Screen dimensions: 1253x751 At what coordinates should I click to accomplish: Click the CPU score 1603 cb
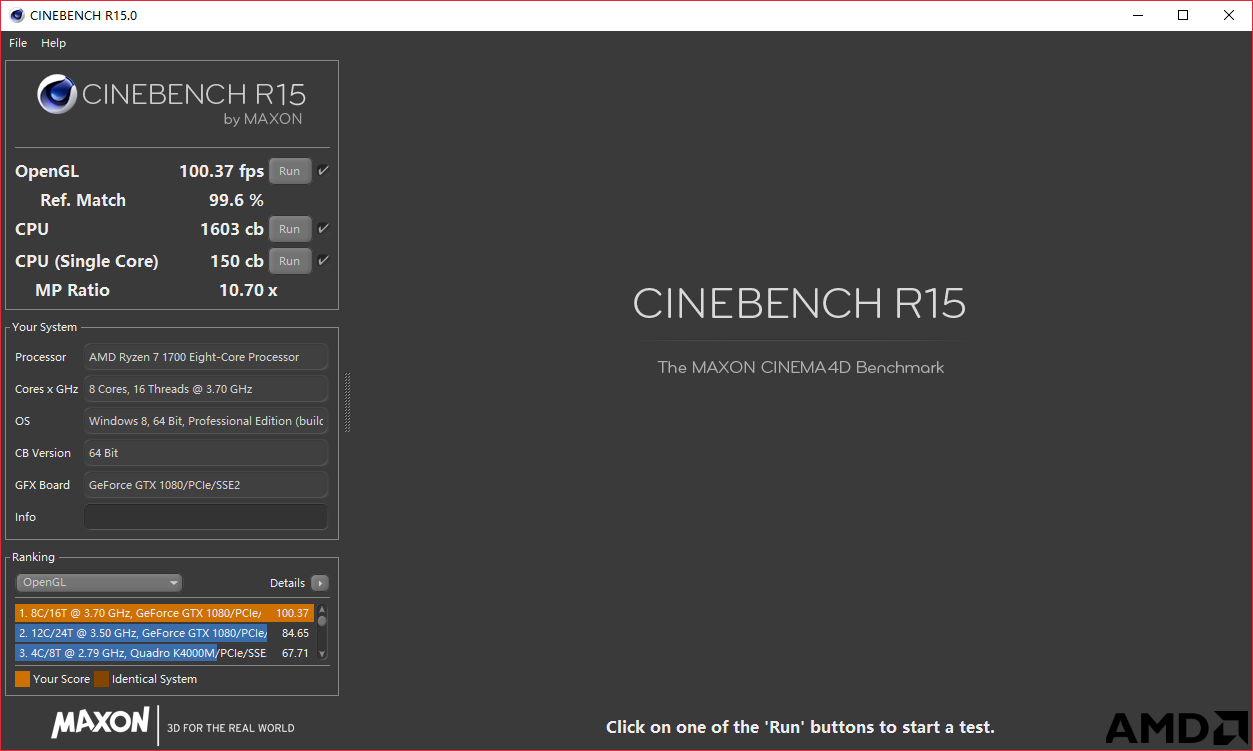pos(232,229)
